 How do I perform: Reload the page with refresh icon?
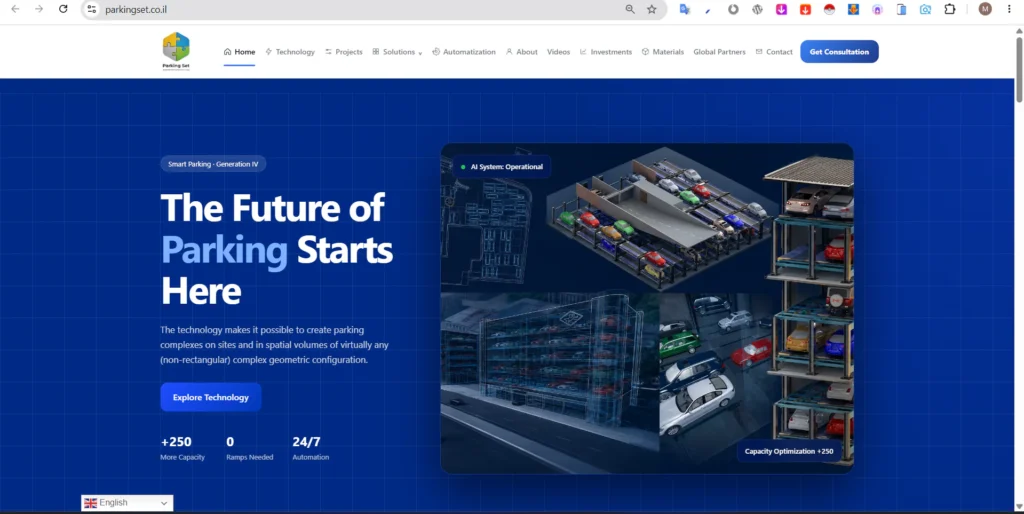63,9
